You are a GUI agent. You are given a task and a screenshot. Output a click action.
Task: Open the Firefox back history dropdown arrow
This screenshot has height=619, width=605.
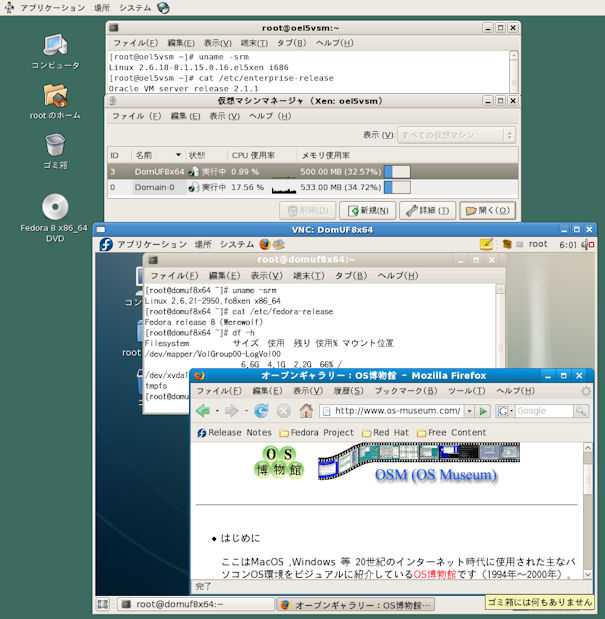(217, 411)
